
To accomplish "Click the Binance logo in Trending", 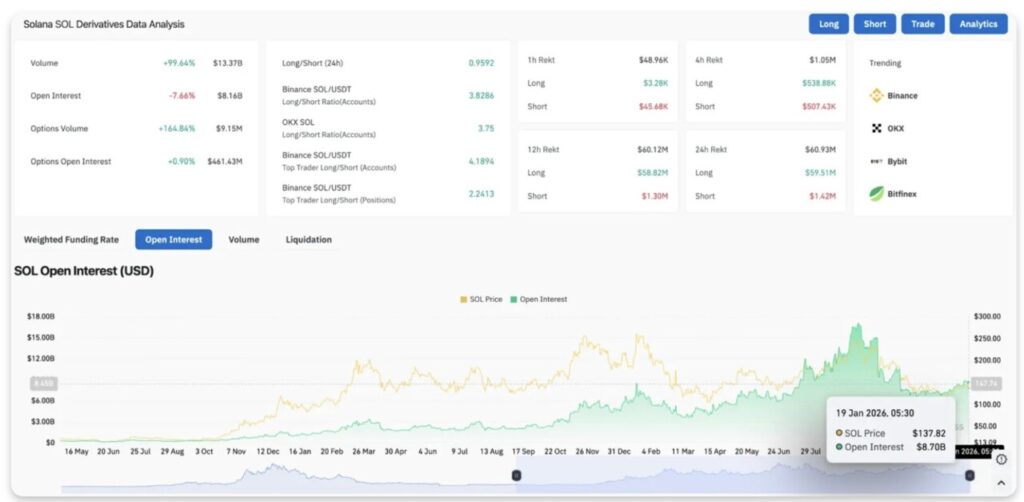I will point(876,96).
